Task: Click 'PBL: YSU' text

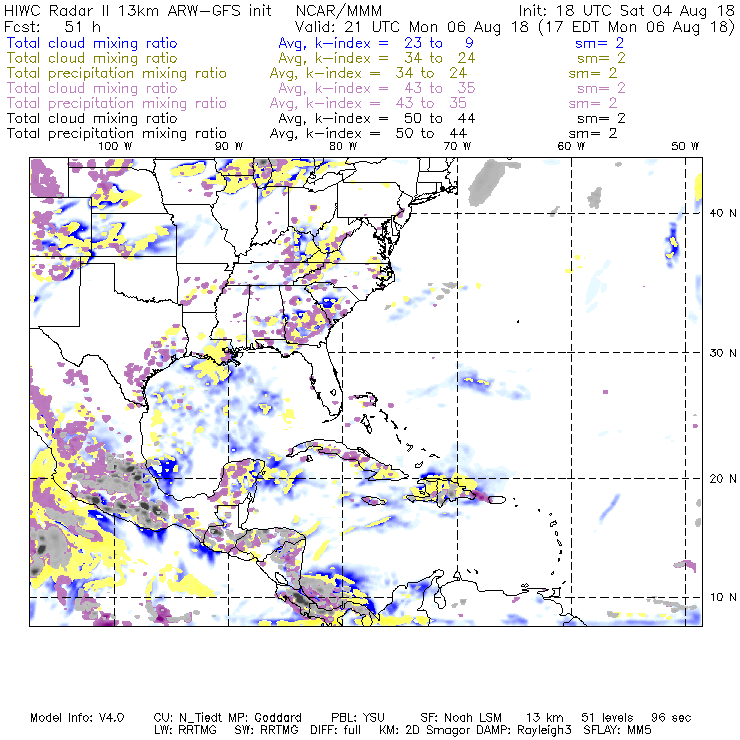Action: (358, 718)
